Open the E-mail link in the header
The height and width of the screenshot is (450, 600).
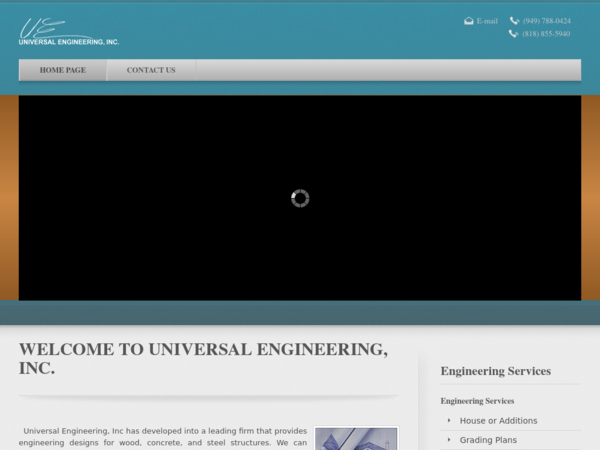tap(487, 21)
